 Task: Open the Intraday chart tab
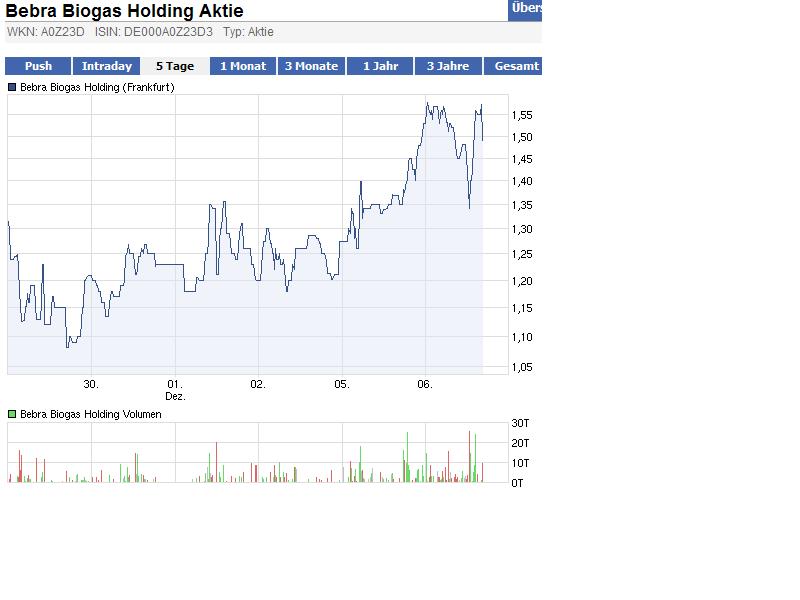tap(107, 66)
